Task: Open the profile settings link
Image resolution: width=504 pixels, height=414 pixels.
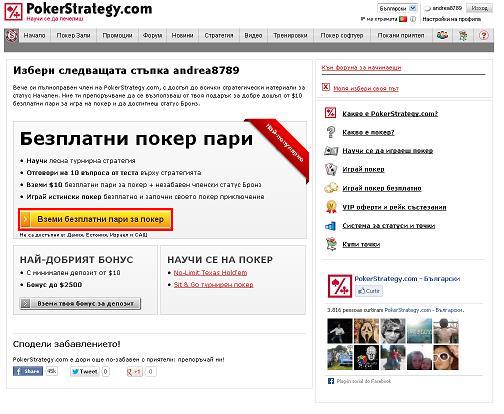Action: 451,19
